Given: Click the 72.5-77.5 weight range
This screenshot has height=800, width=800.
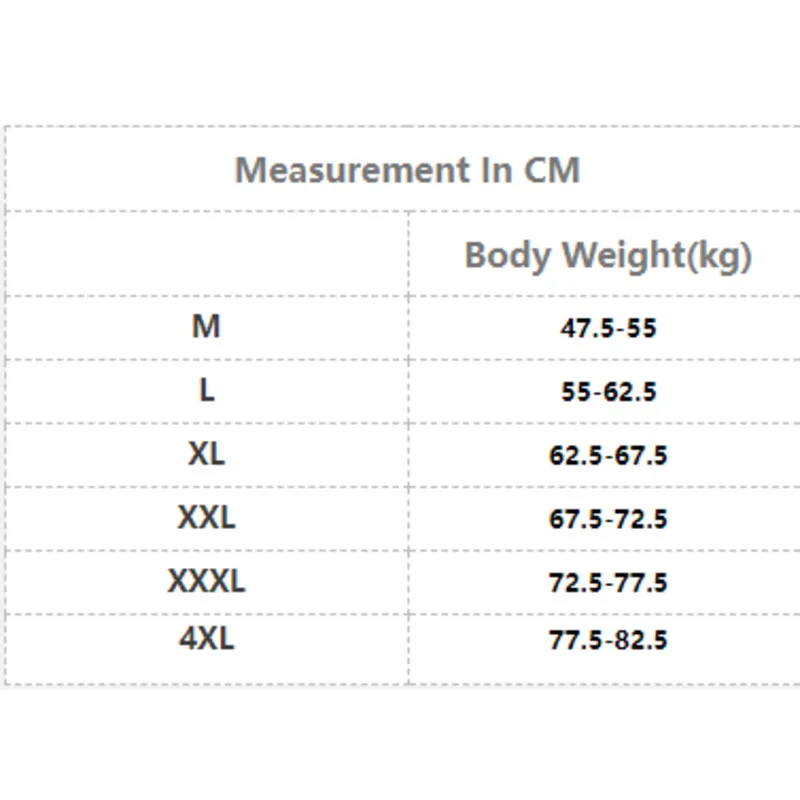Looking at the screenshot, I should (608, 583).
